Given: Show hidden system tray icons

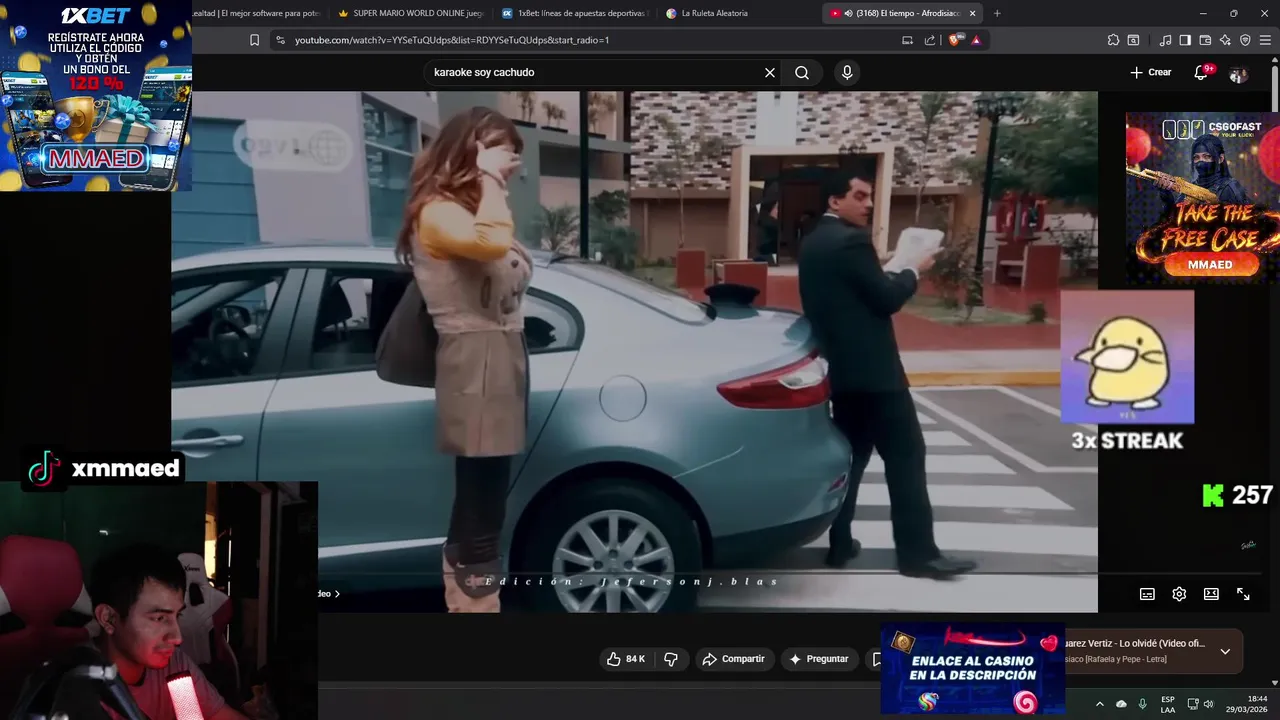Looking at the screenshot, I should 1100,704.
